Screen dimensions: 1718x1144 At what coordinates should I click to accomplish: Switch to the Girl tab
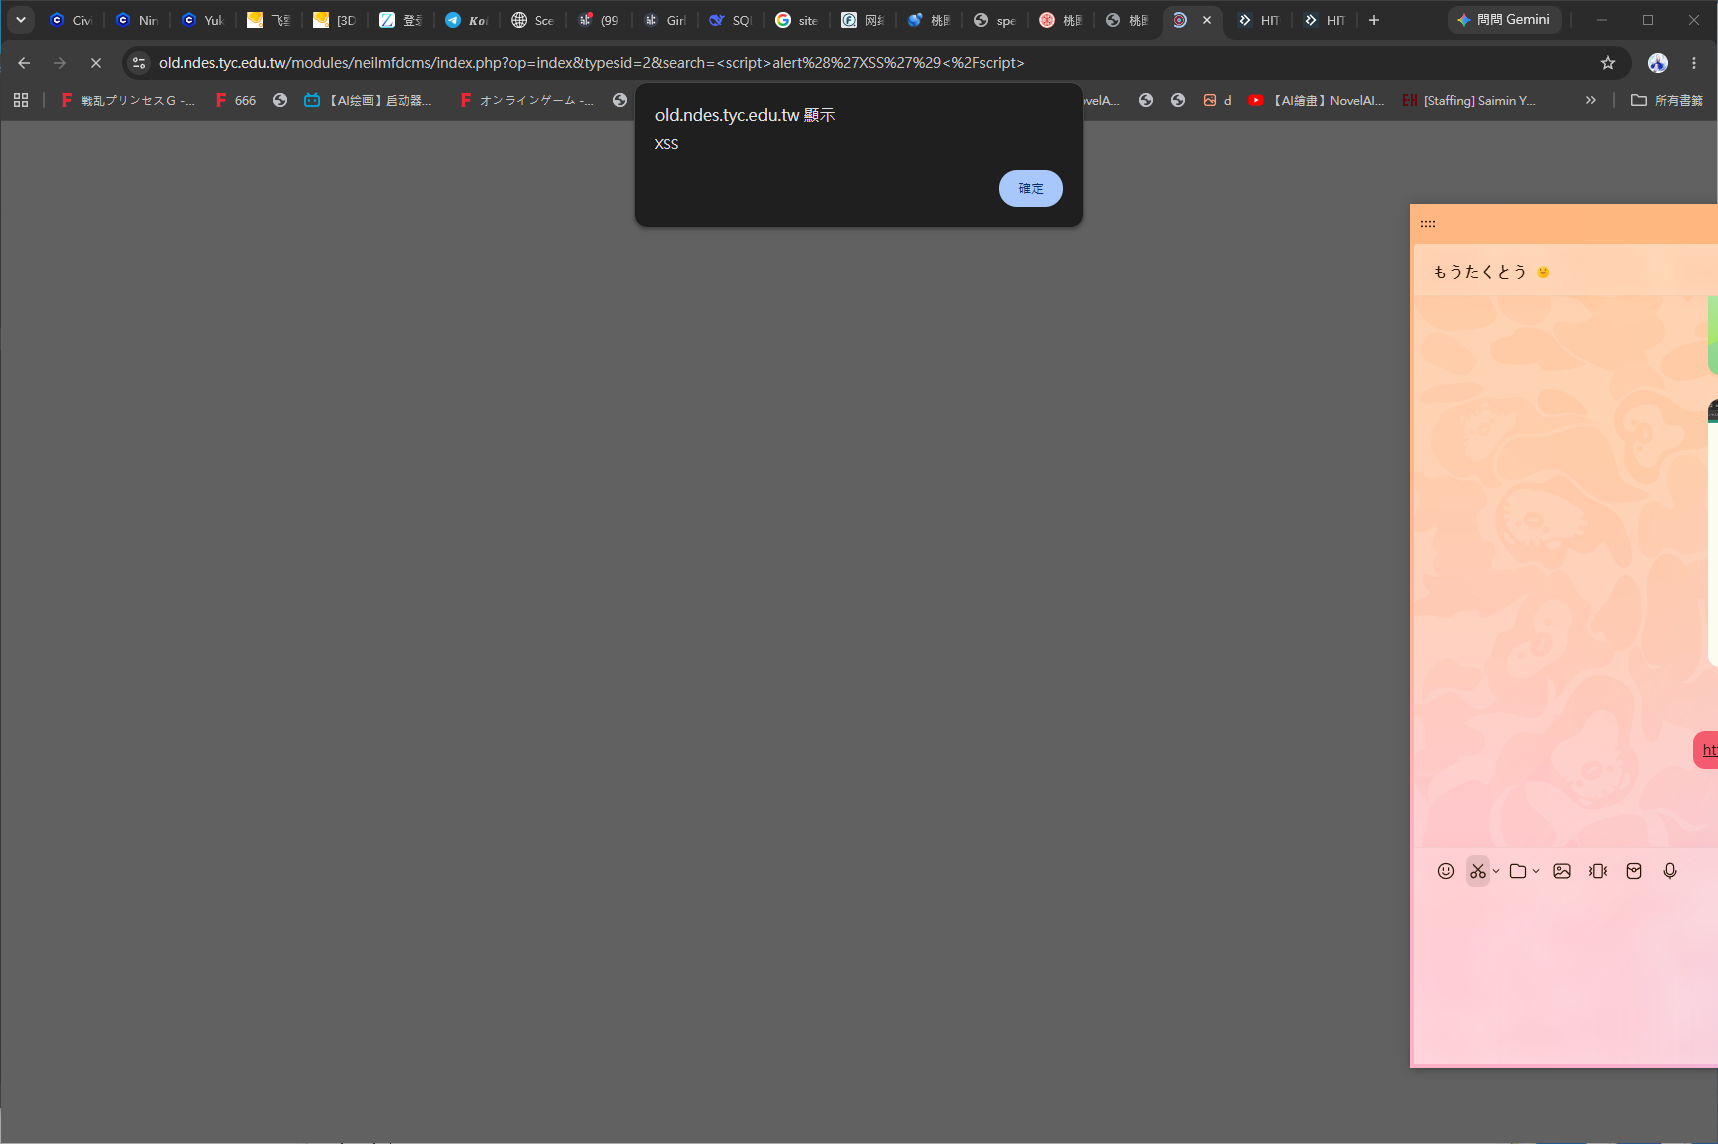tap(665, 20)
